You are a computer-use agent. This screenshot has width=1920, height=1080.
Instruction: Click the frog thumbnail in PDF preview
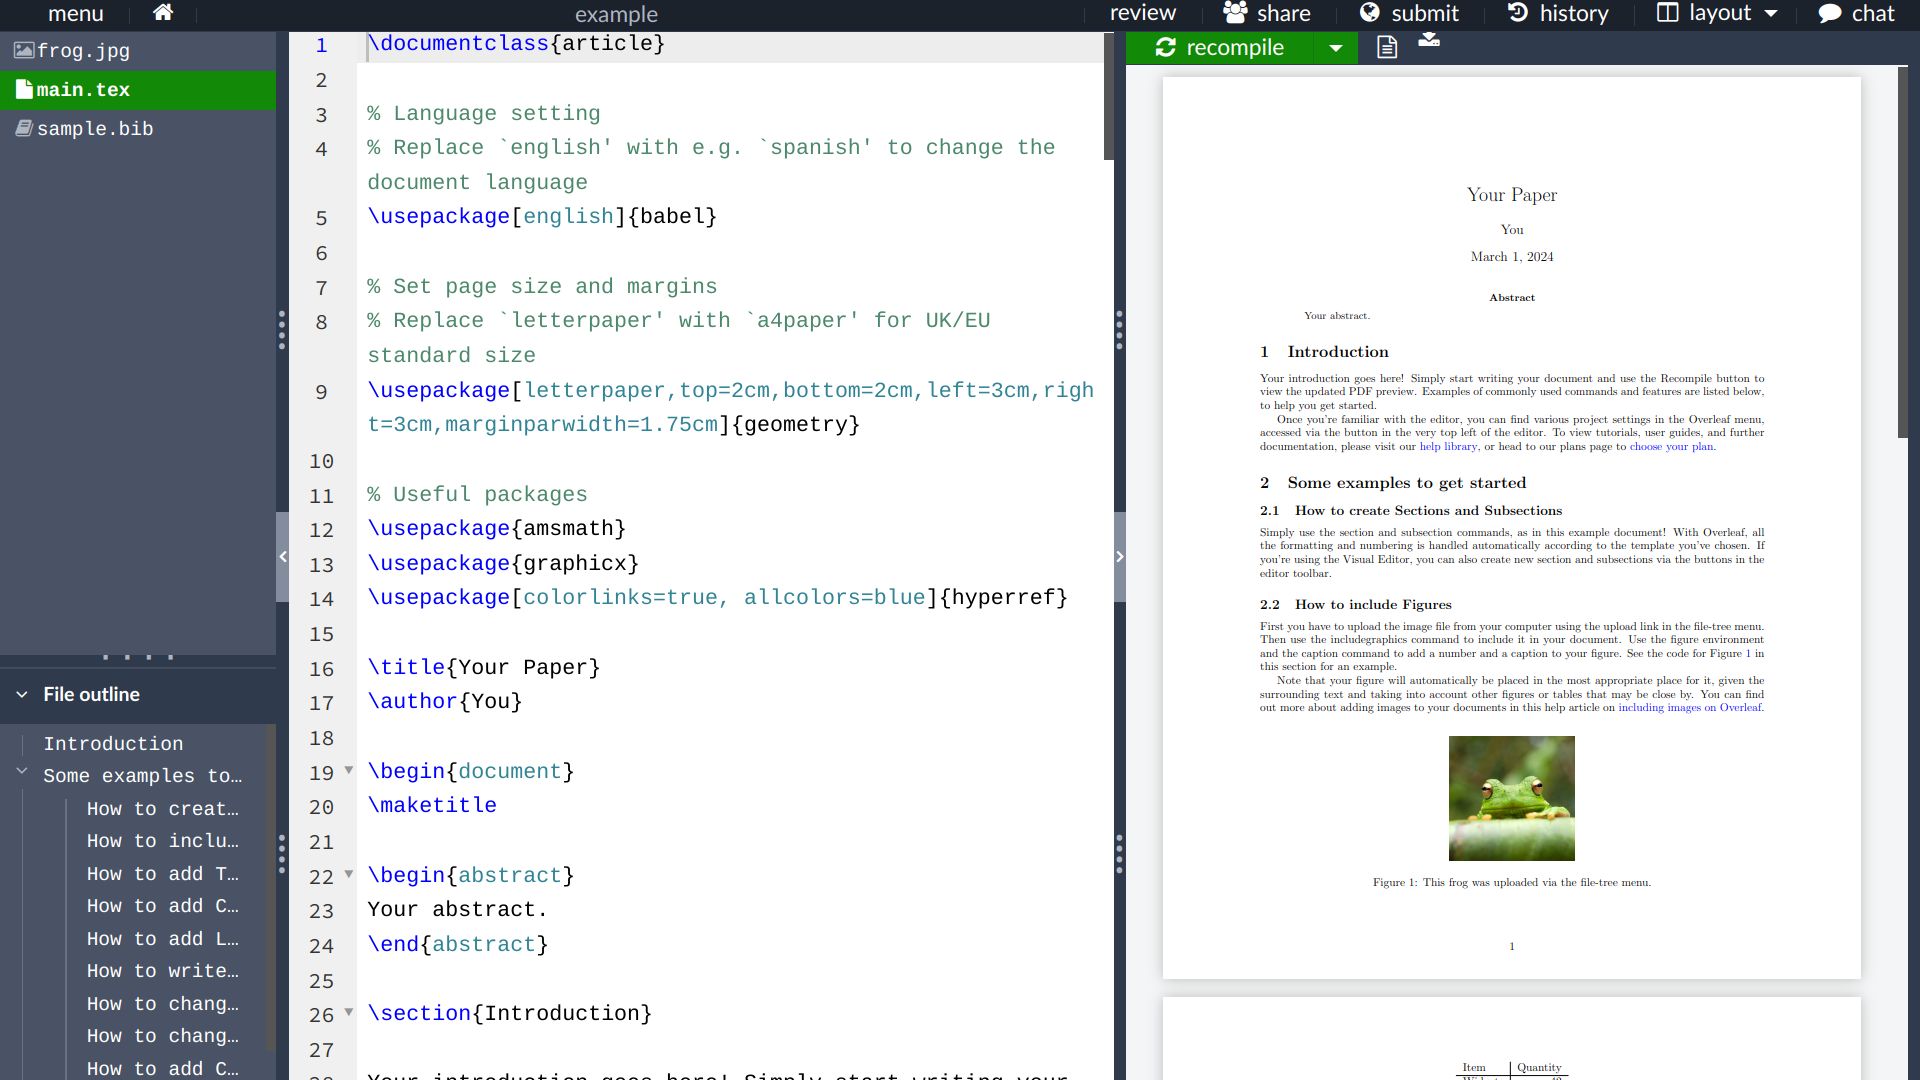1513,798
